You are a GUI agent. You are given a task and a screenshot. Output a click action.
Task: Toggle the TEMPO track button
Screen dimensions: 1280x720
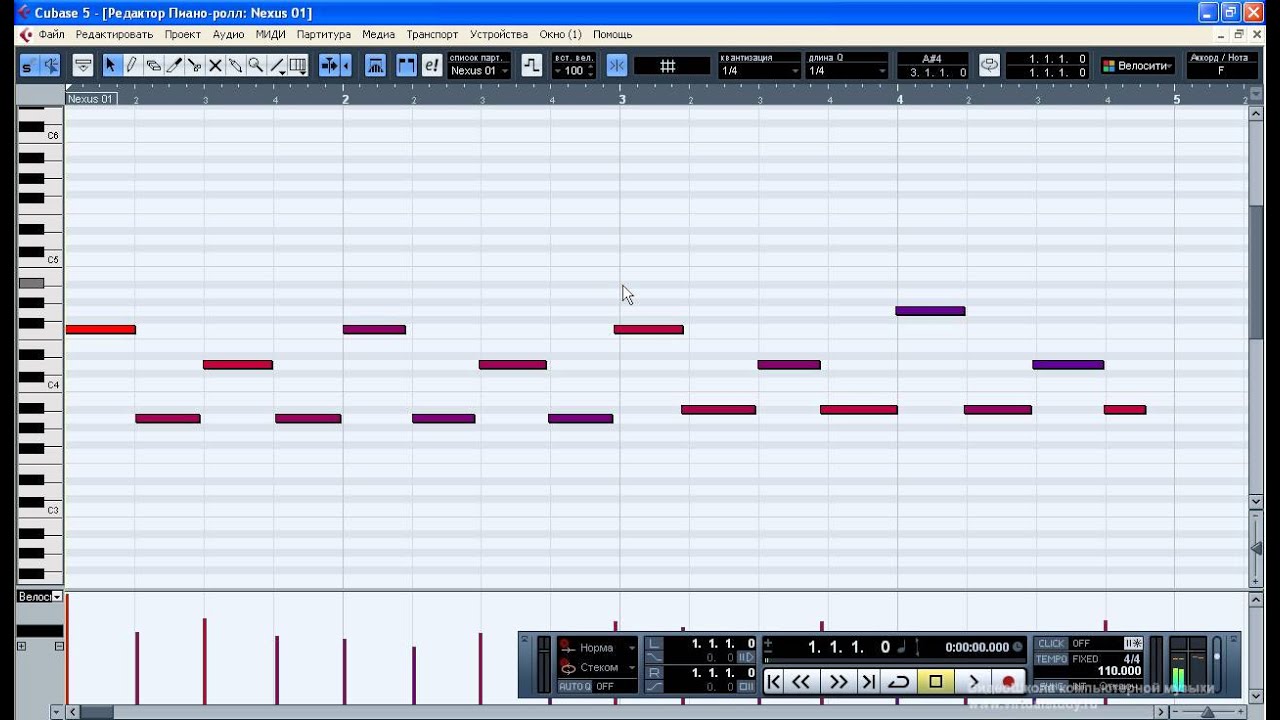(1051, 659)
